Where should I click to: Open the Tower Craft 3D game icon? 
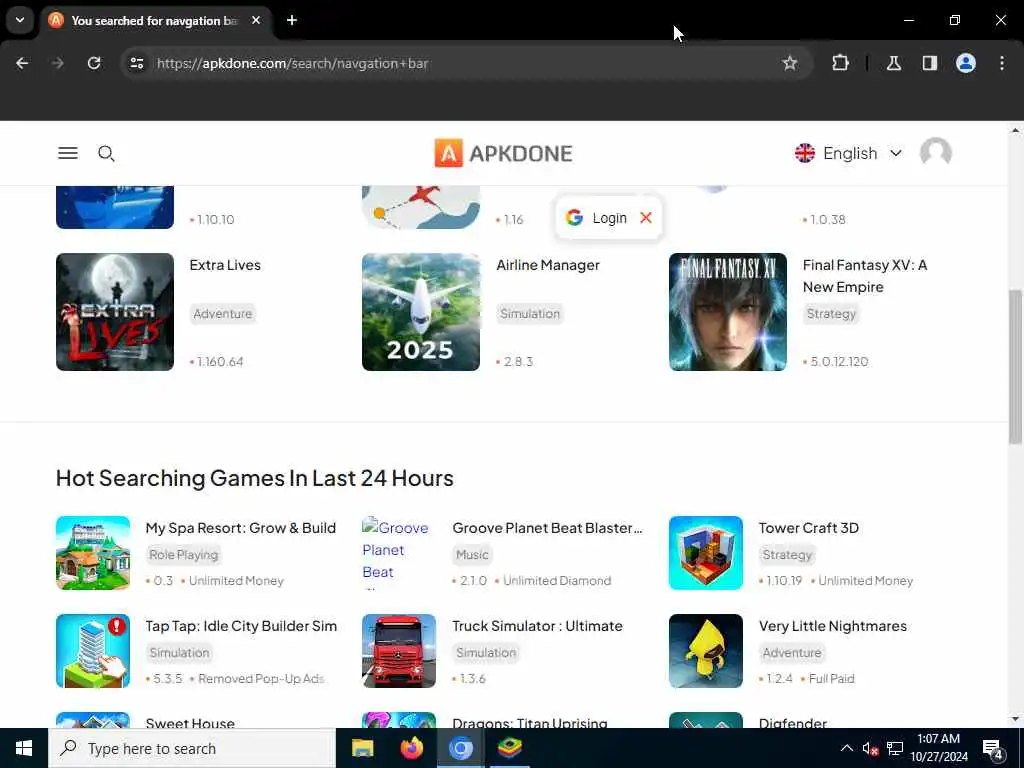[705, 552]
